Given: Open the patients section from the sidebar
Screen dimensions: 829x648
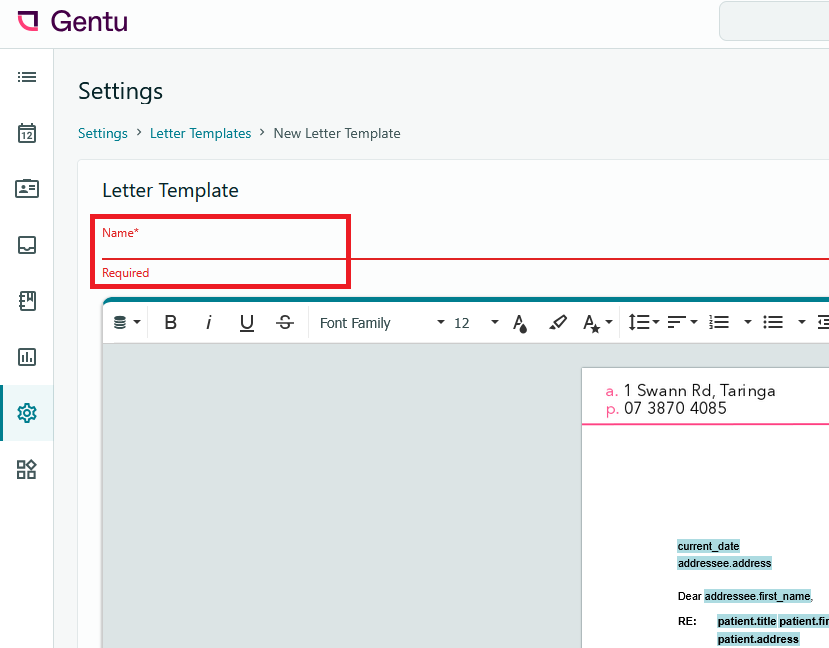Looking at the screenshot, I should (27, 189).
